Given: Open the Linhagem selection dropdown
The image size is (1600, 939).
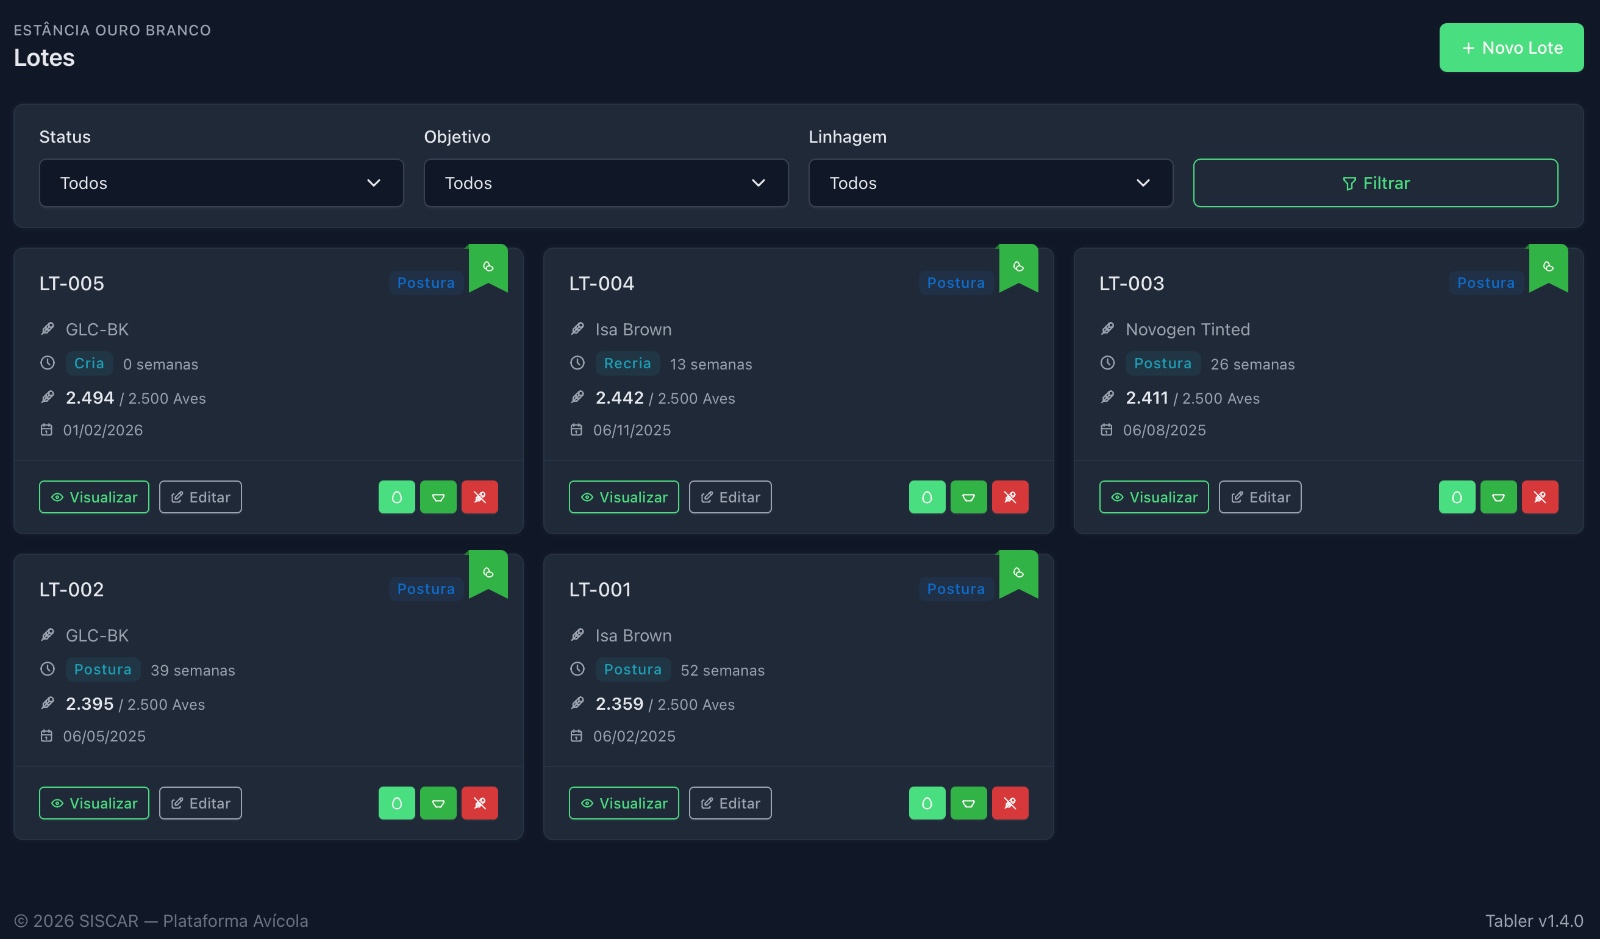Looking at the screenshot, I should pyautogui.click(x=990, y=183).
